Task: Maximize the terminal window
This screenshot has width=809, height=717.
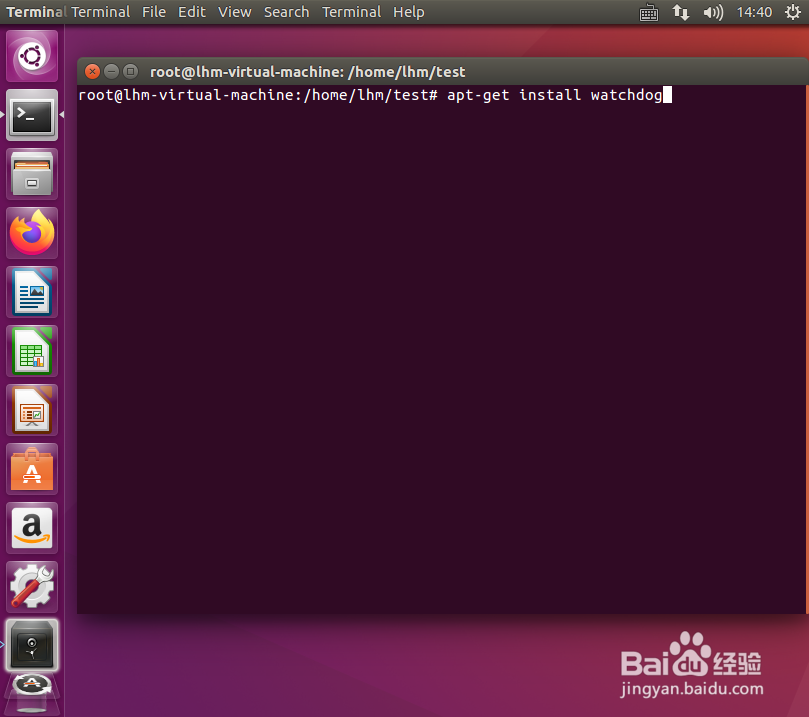Action: click(131, 71)
